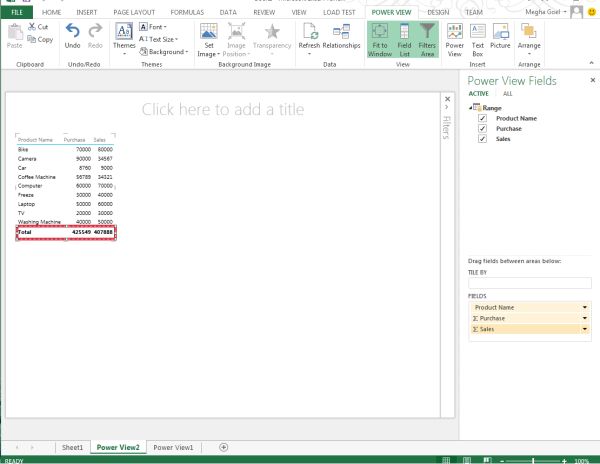Adjust the zoom slider handle

click(533, 461)
